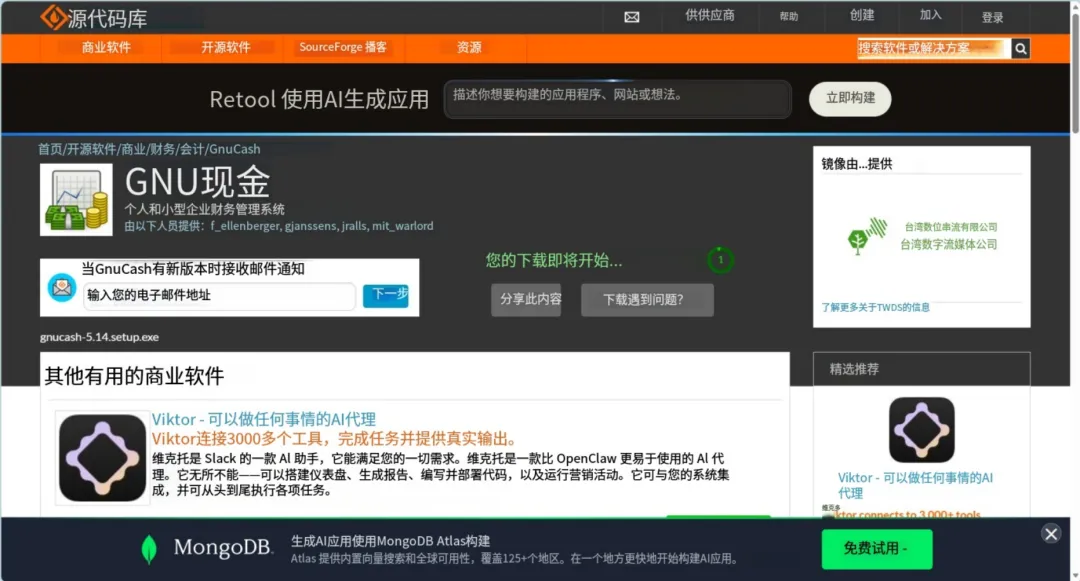Click contributor gjanssens link
Viewport: 1080px width, 581px height.
click(311, 226)
